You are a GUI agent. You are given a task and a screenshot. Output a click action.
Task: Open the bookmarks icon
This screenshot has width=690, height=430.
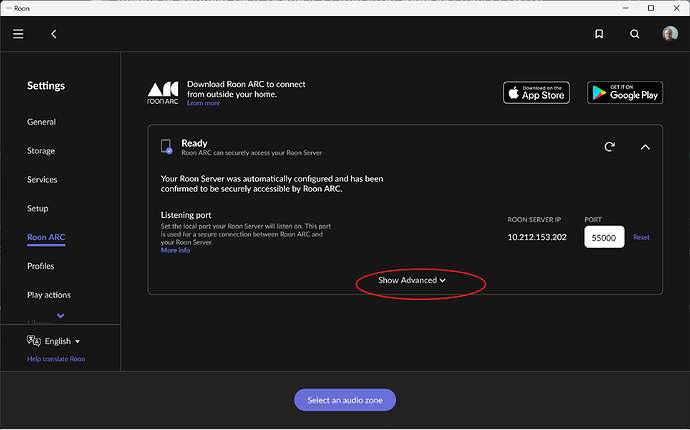599,34
